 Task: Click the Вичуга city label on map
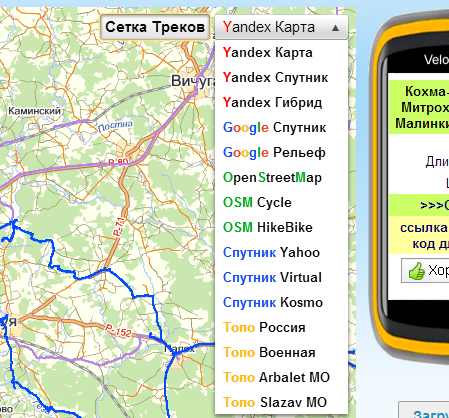coord(193,81)
